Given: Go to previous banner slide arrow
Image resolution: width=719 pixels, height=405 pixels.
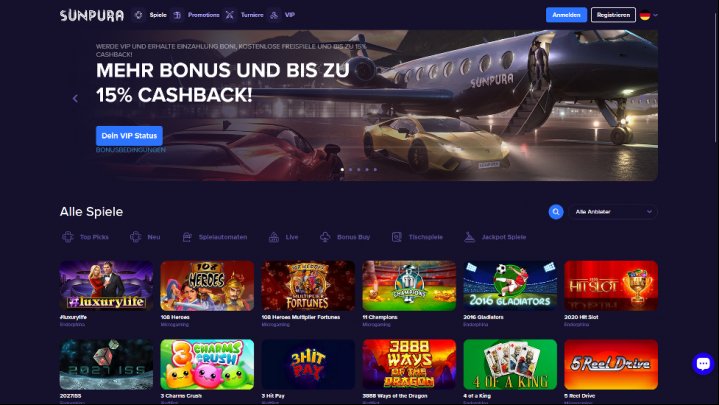Looking at the screenshot, I should tap(75, 98).
